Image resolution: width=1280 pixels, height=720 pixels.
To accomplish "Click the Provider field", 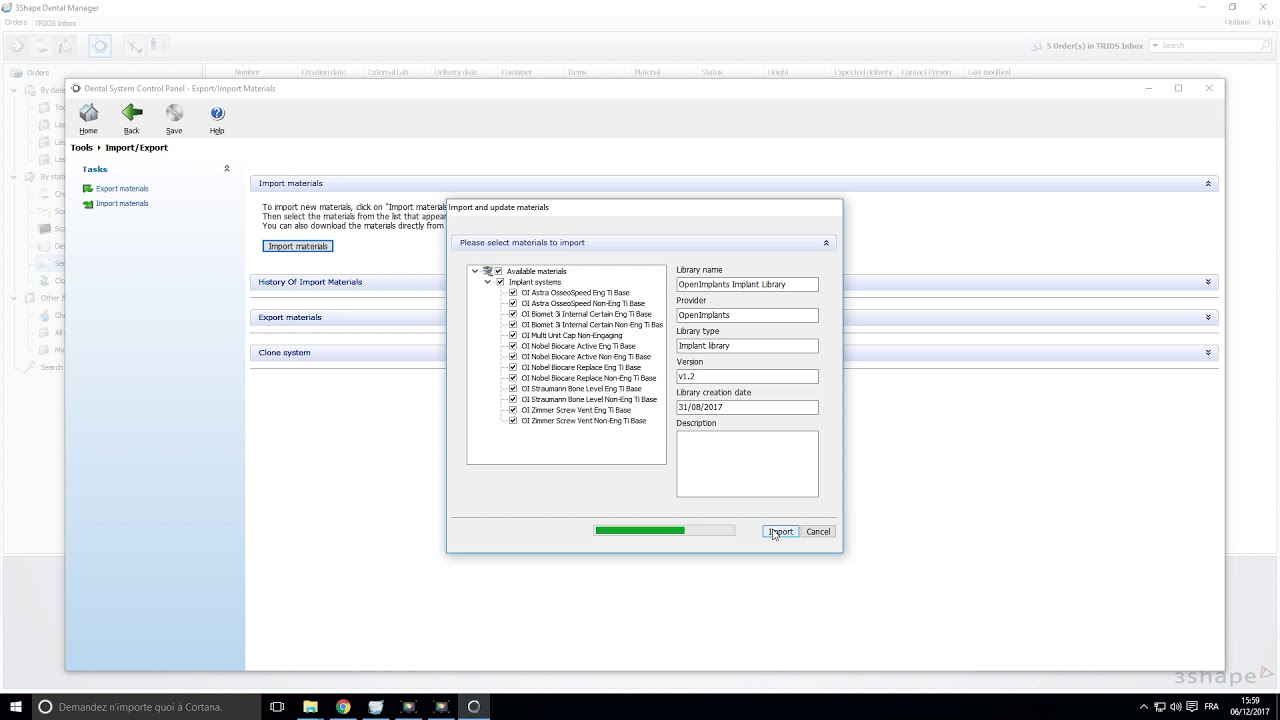I will (747, 315).
